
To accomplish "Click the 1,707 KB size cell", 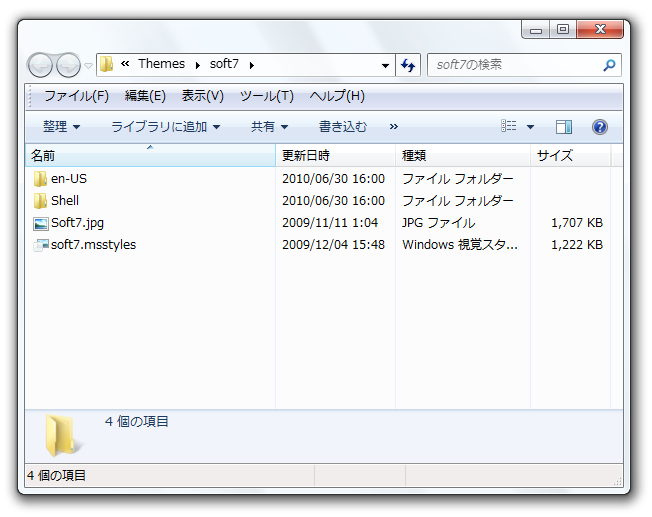I will [577, 223].
